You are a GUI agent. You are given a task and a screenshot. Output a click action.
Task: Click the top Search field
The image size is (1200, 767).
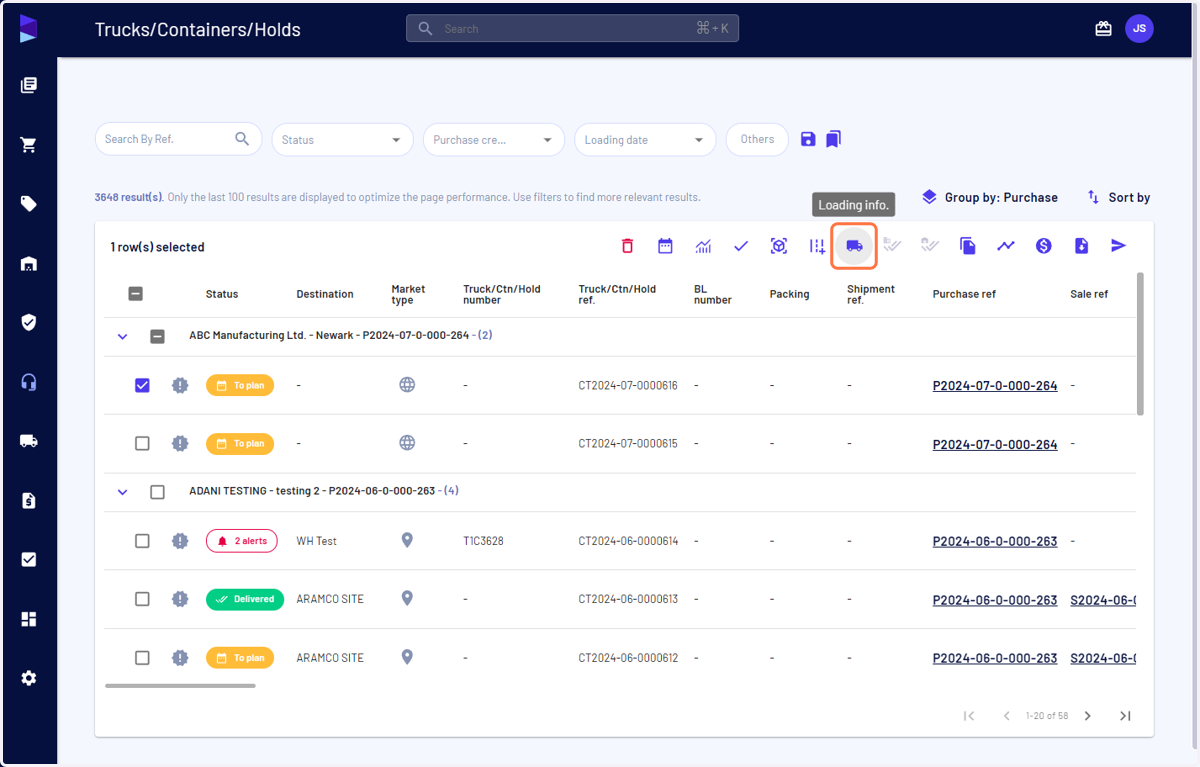(x=572, y=29)
